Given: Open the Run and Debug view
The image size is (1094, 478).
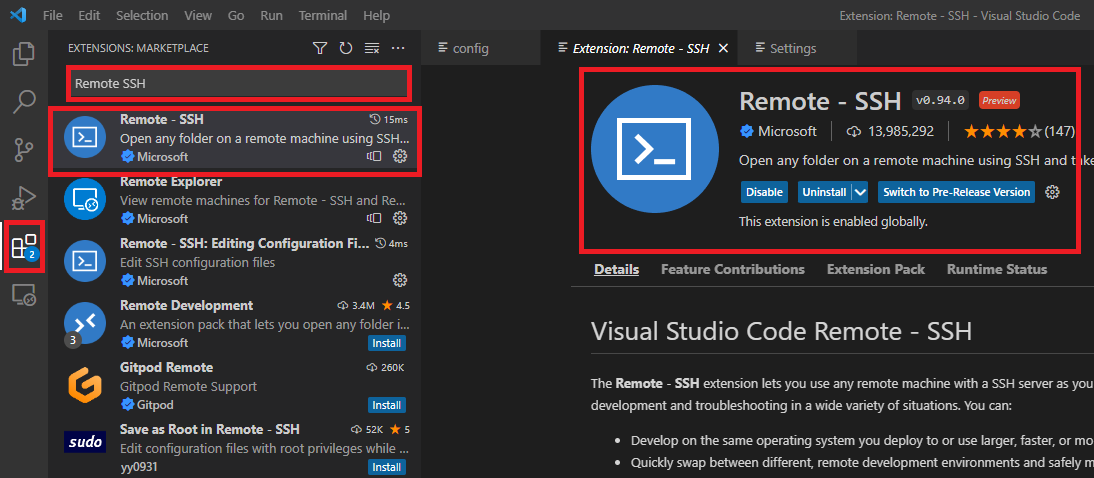Looking at the screenshot, I should [x=24, y=198].
